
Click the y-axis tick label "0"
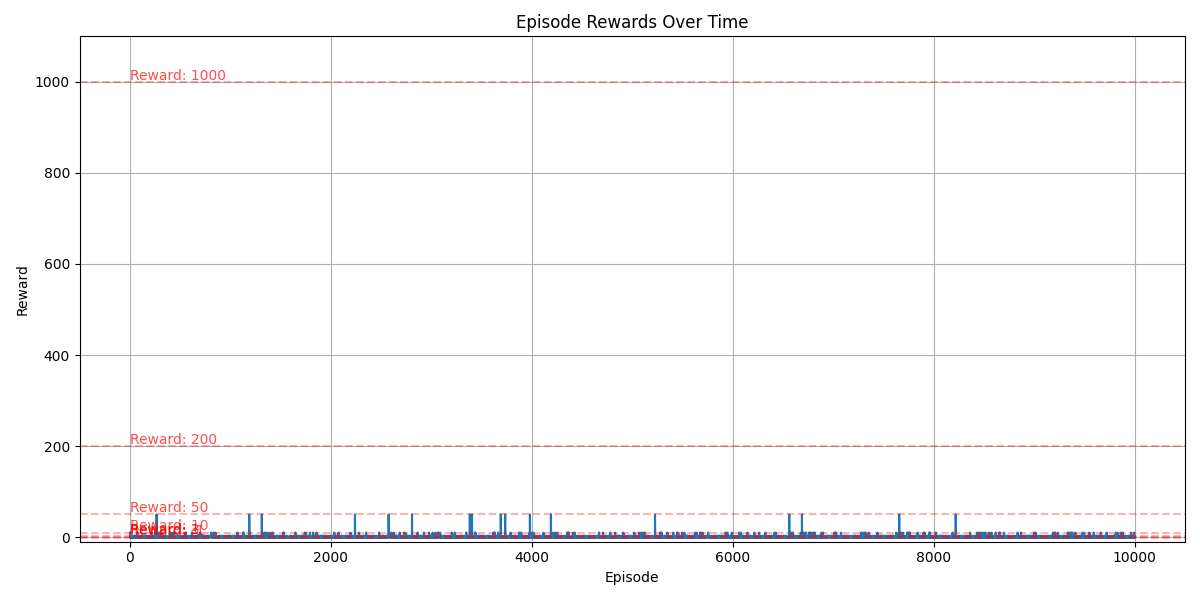click(x=67, y=537)
